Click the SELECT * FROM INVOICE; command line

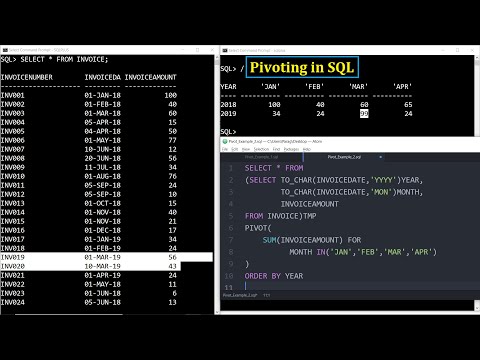[54, 59]
